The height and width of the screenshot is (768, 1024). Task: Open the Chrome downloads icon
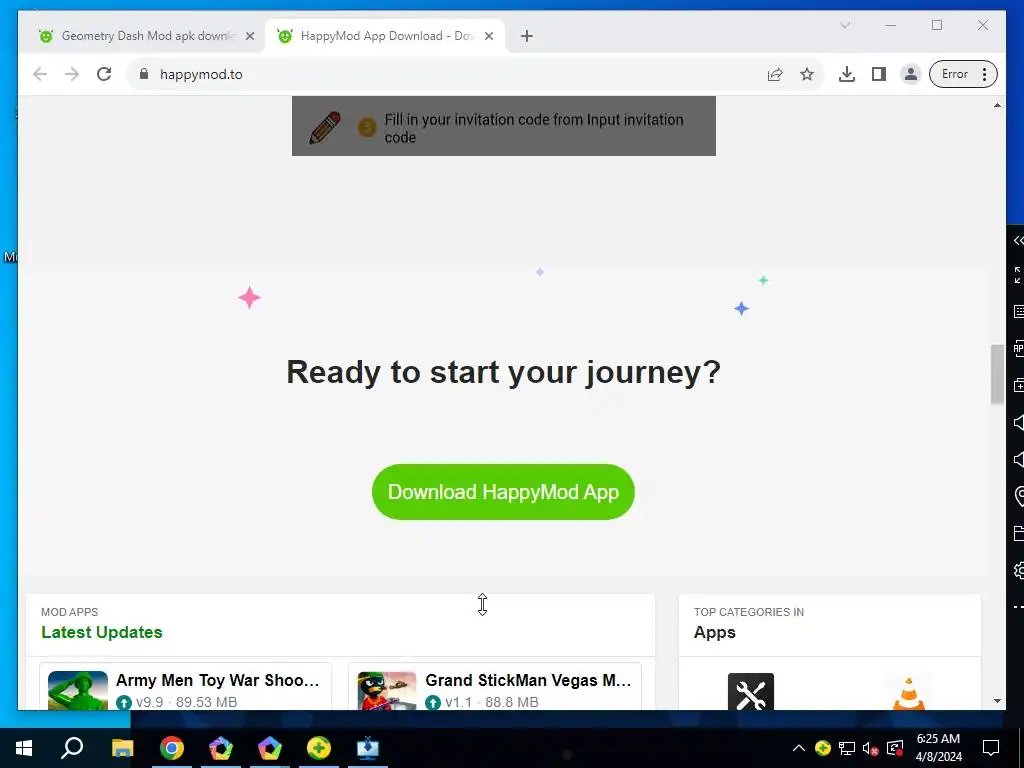coord(847,74)
